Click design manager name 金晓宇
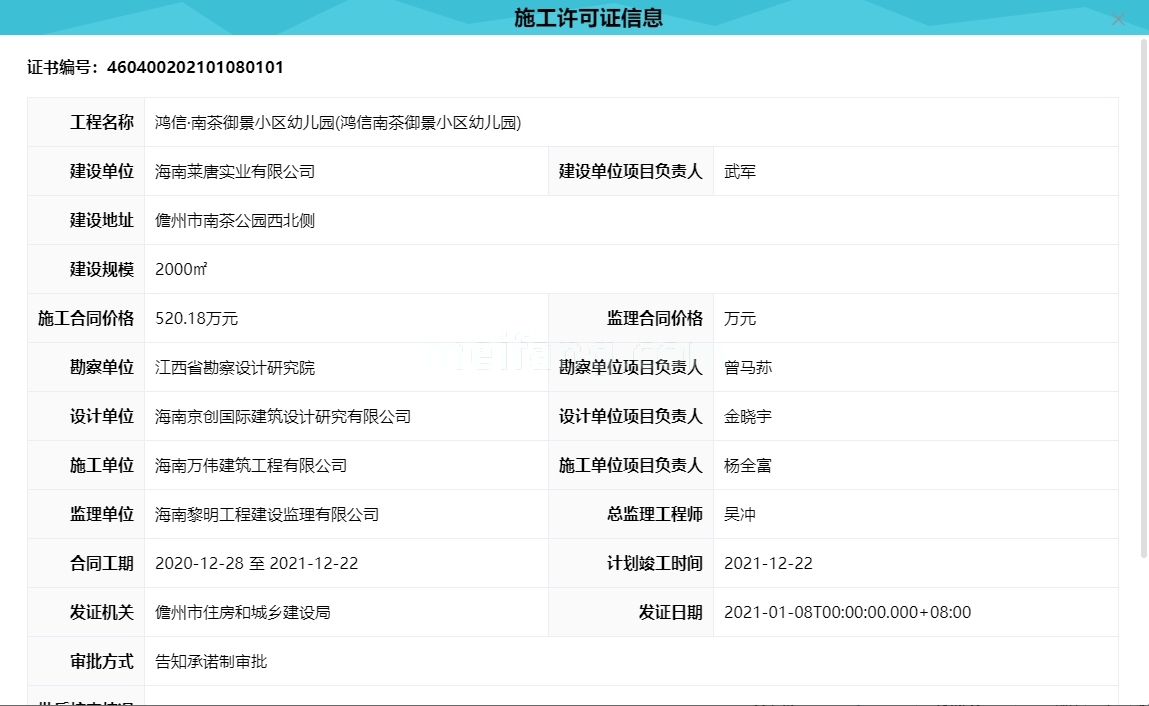Image resolution: width=1149 pixels, height=706 pixels. 748,417
